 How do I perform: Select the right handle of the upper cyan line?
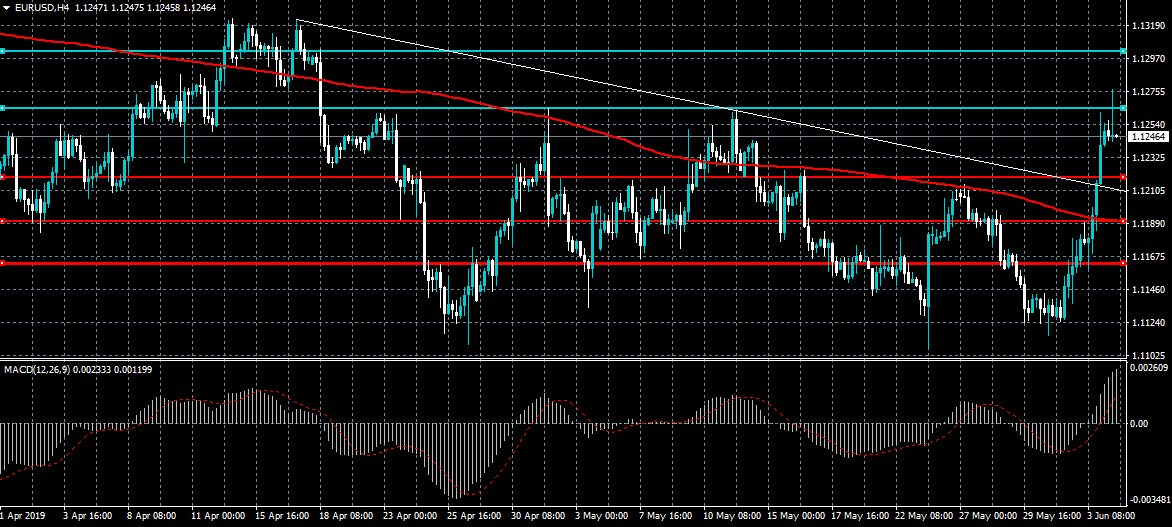pos(1123,51)
